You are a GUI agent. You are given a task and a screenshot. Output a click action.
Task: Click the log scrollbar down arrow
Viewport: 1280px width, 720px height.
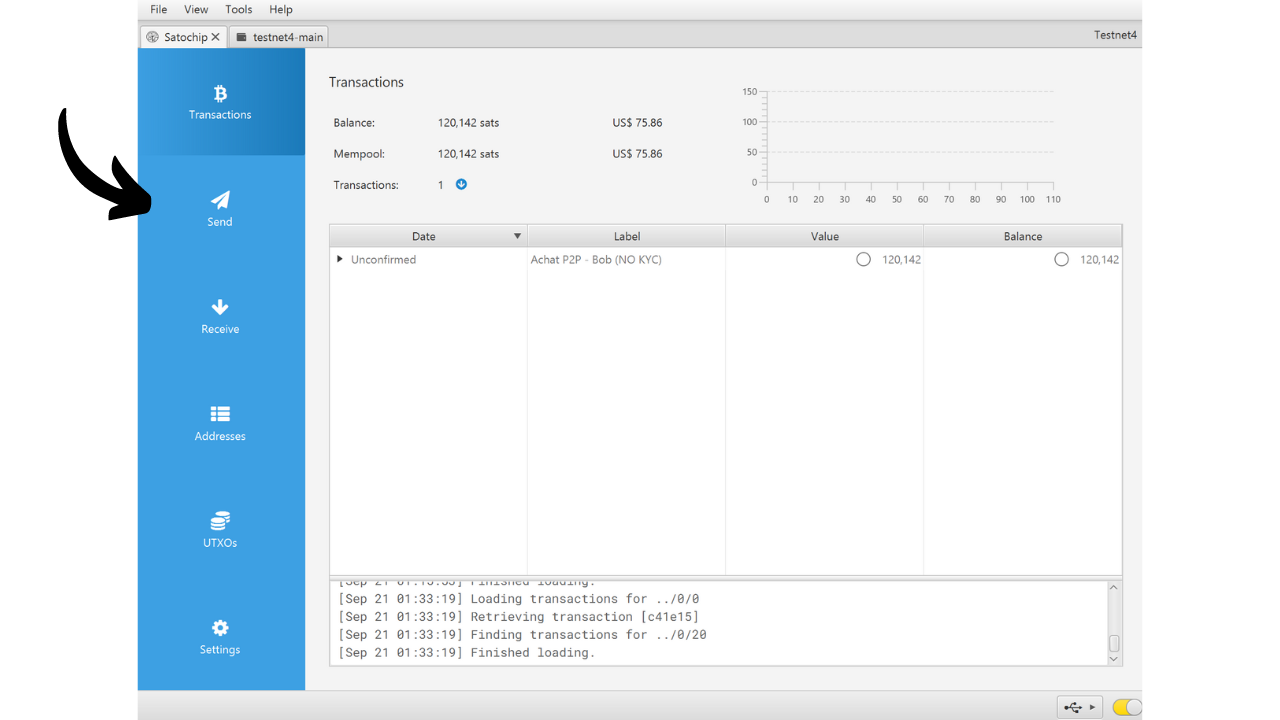coord(1114,659)
